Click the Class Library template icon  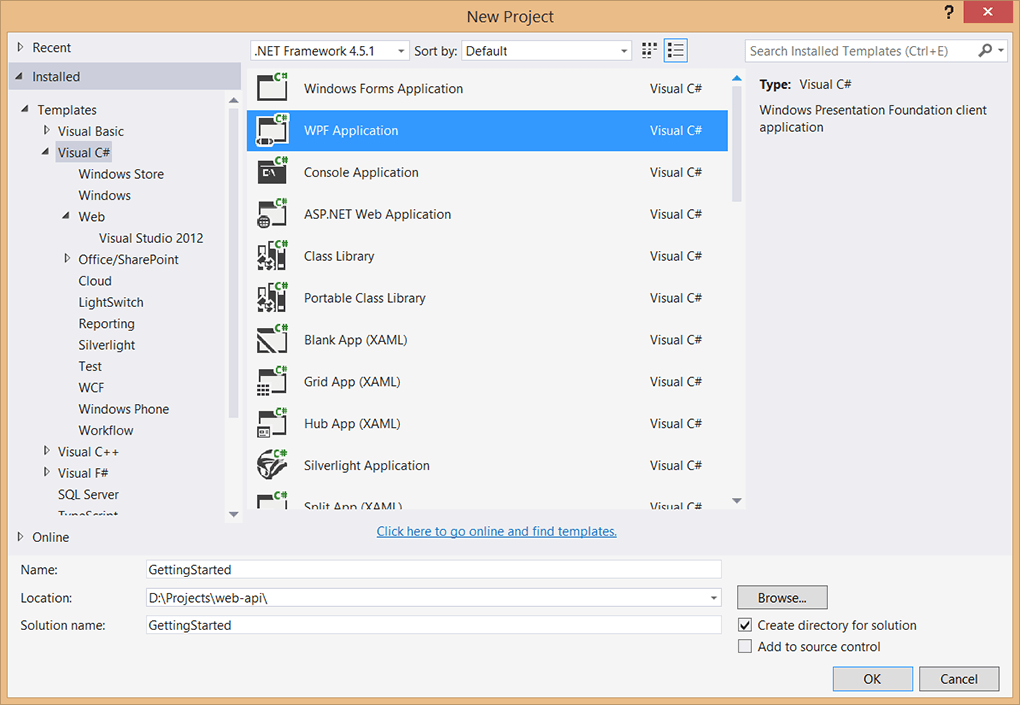tap(272, 256)
